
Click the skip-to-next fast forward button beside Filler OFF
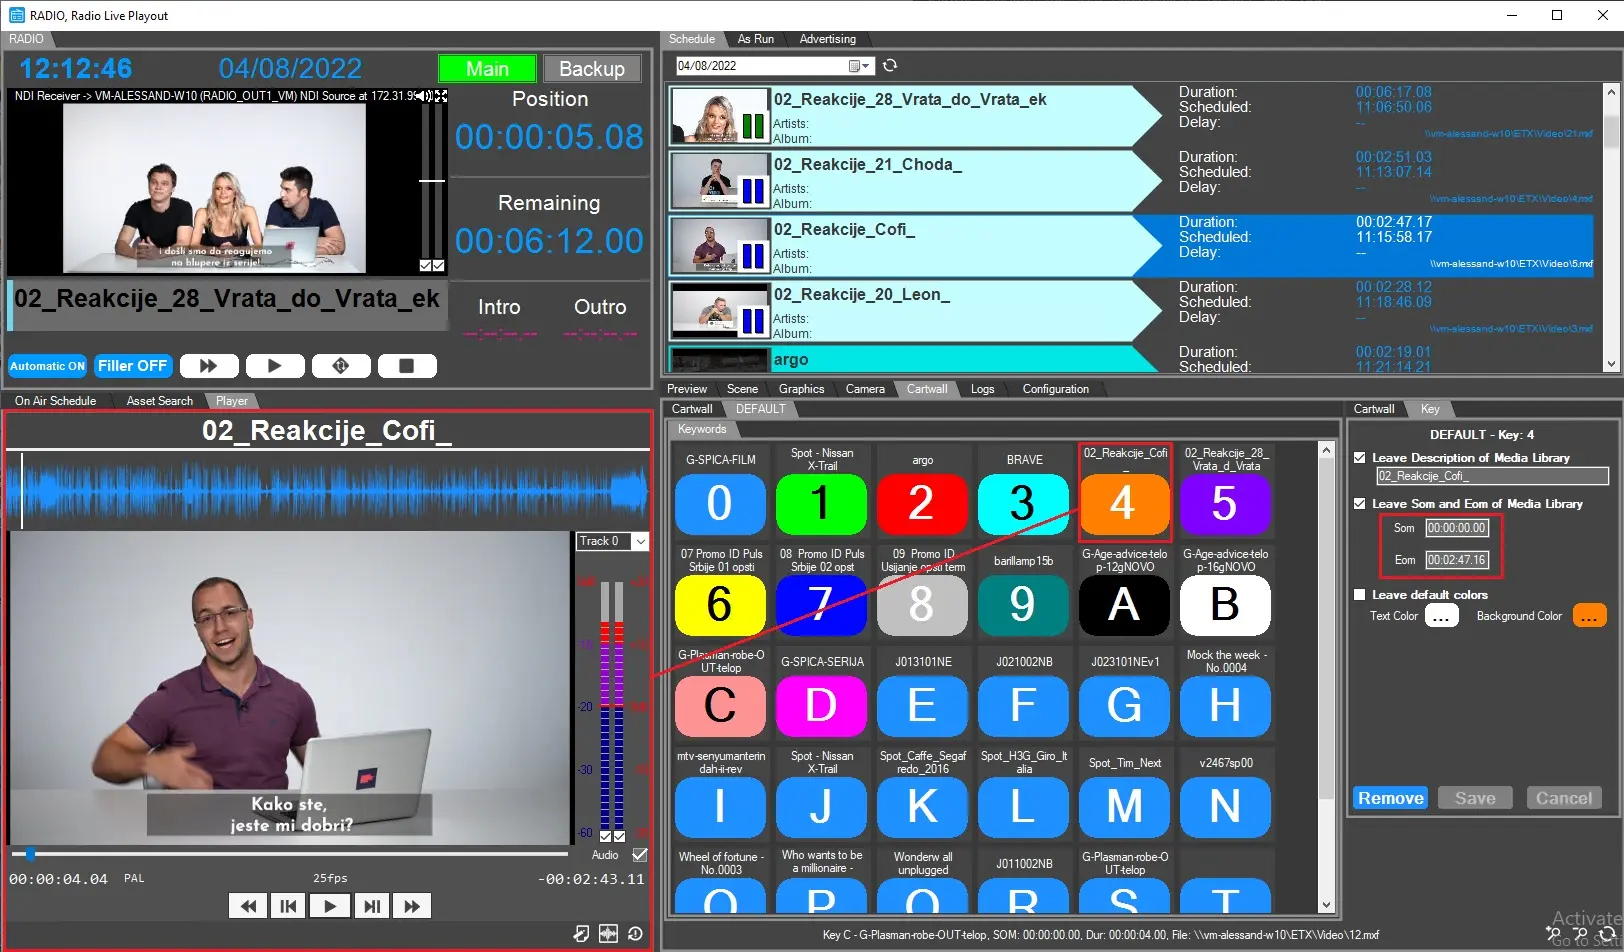pos(209,366)
